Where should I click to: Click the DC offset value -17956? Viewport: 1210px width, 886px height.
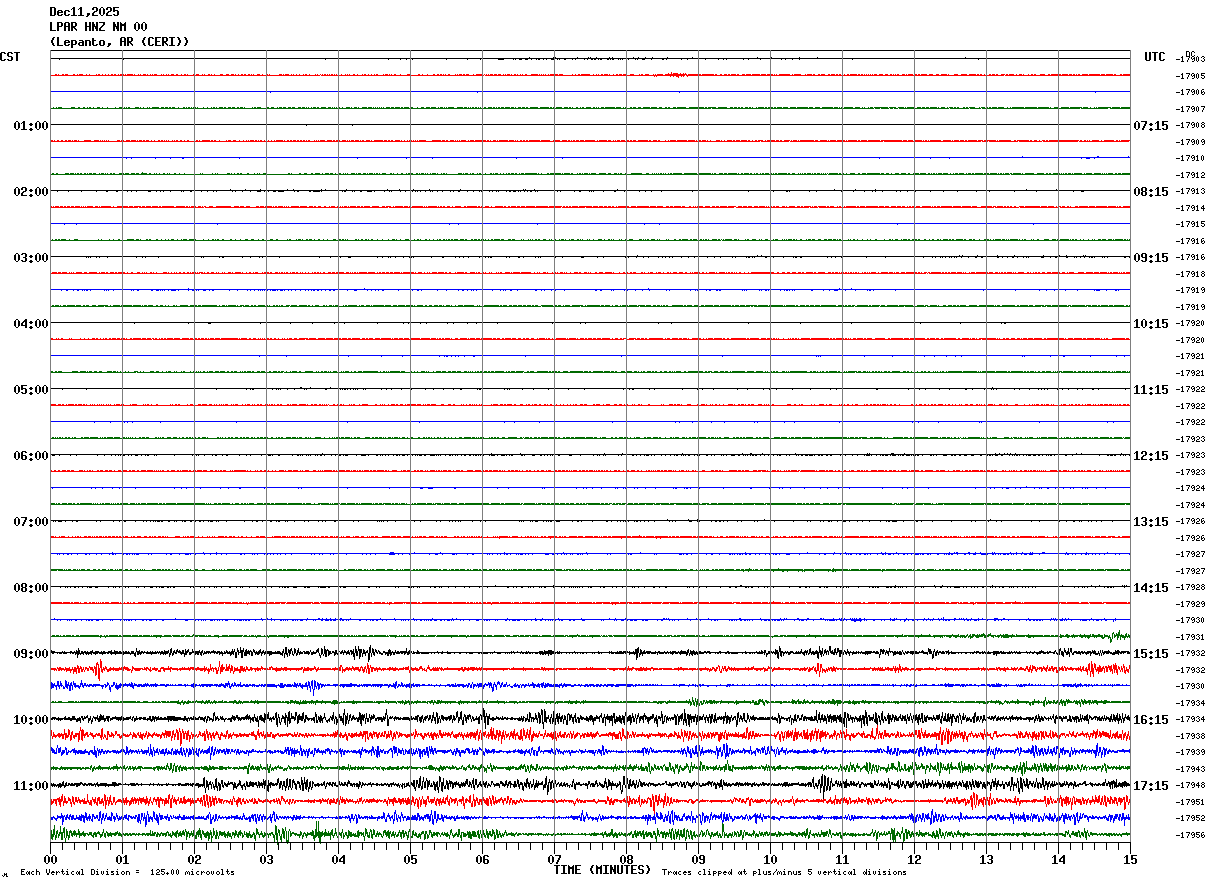tap(1190, 835)
